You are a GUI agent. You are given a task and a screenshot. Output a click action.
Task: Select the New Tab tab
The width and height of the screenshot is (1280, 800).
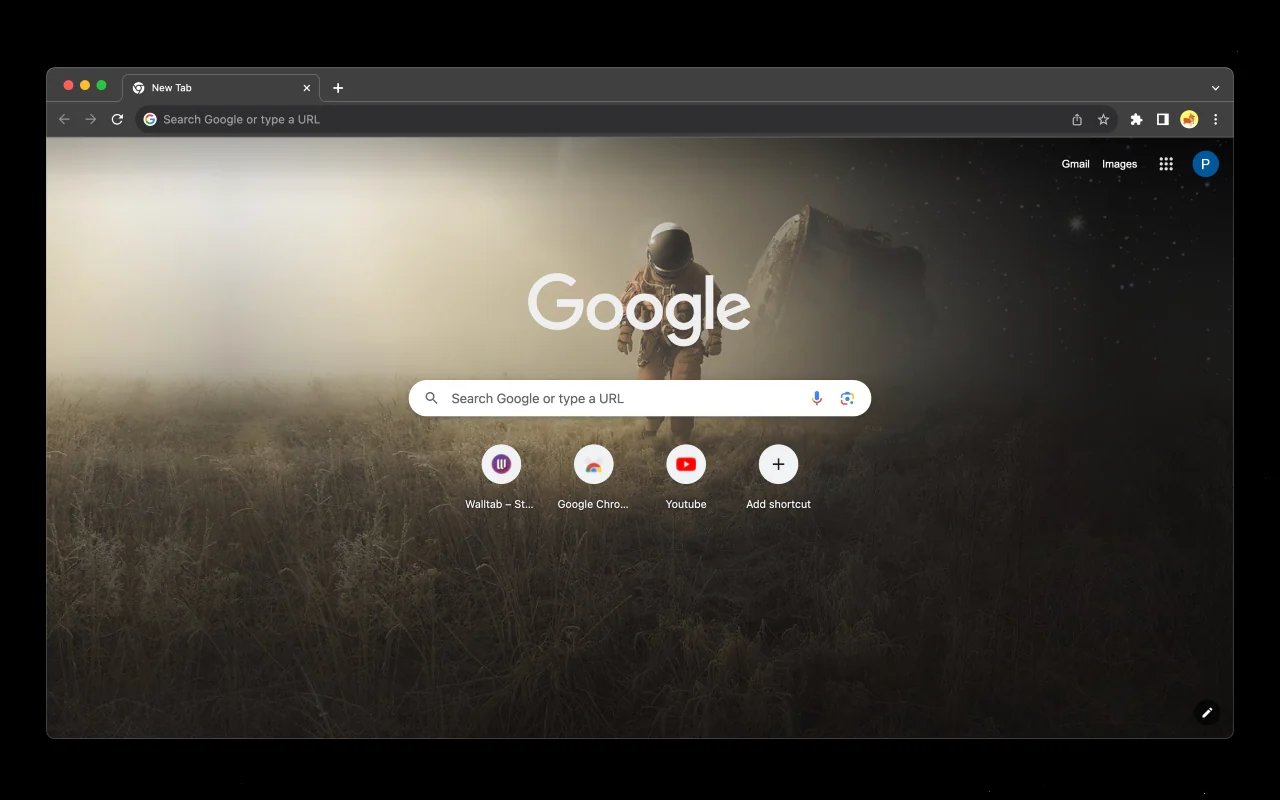[x=221, y=88]
